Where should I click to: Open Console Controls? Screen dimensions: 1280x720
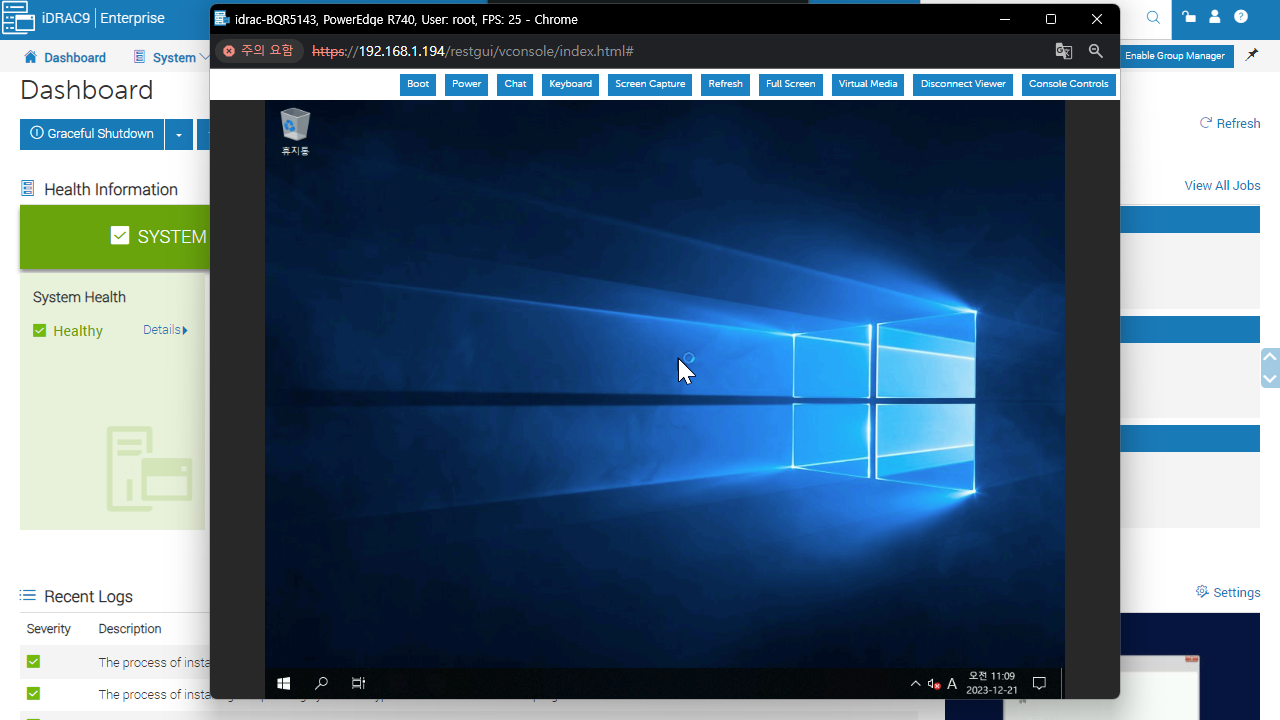pyautogui.click(x=1068, y=84)
